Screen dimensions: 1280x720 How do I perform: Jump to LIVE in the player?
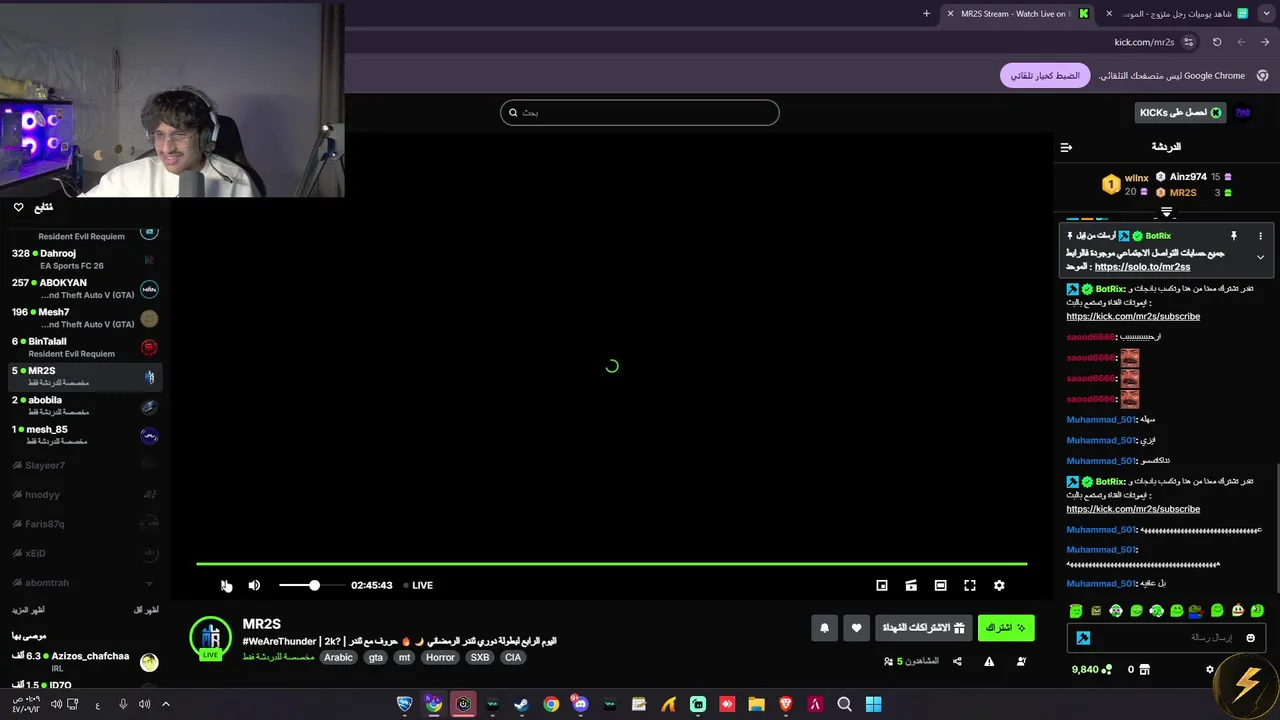coord(418,585)
